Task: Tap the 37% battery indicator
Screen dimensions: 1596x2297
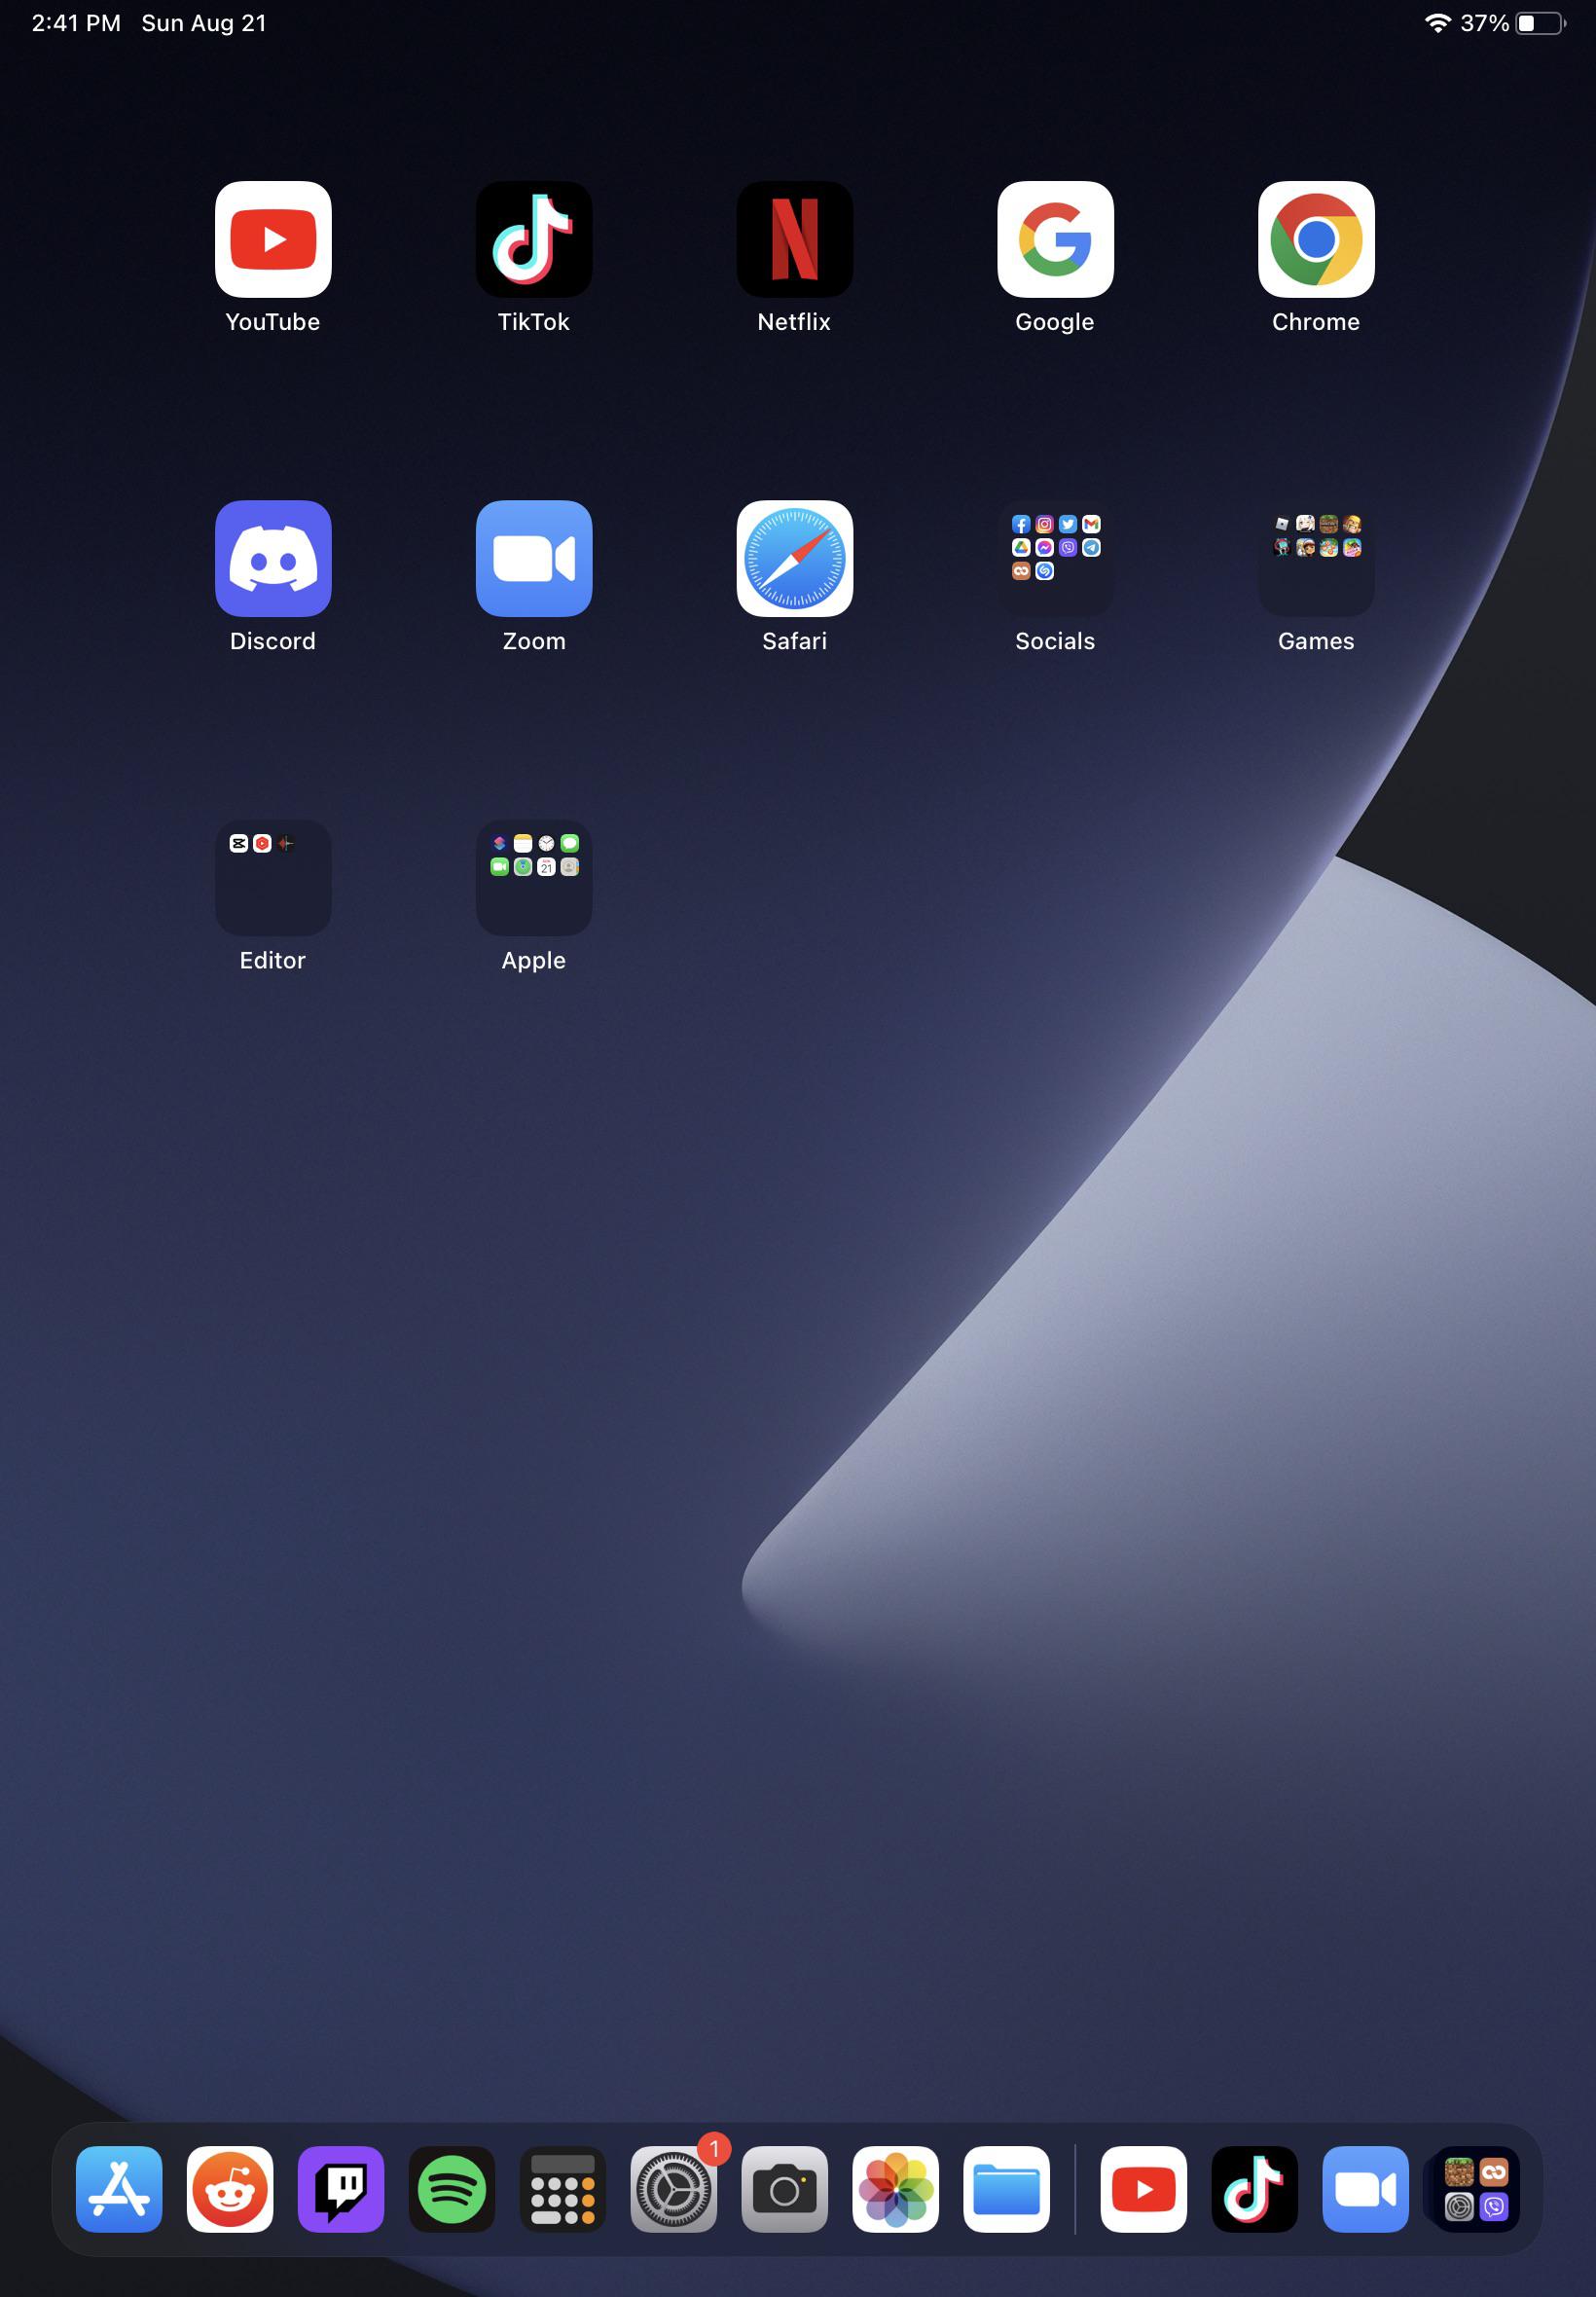Action: click(x=1514, y=23)
